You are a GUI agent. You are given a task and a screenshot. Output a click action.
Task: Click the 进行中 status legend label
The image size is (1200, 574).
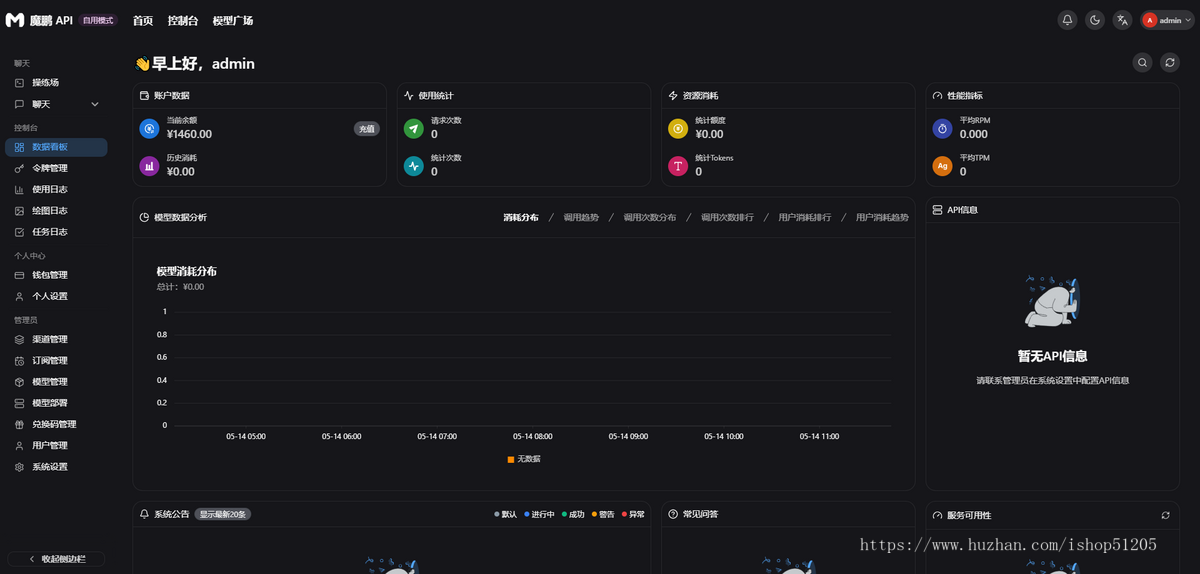[x=542, y=515]
